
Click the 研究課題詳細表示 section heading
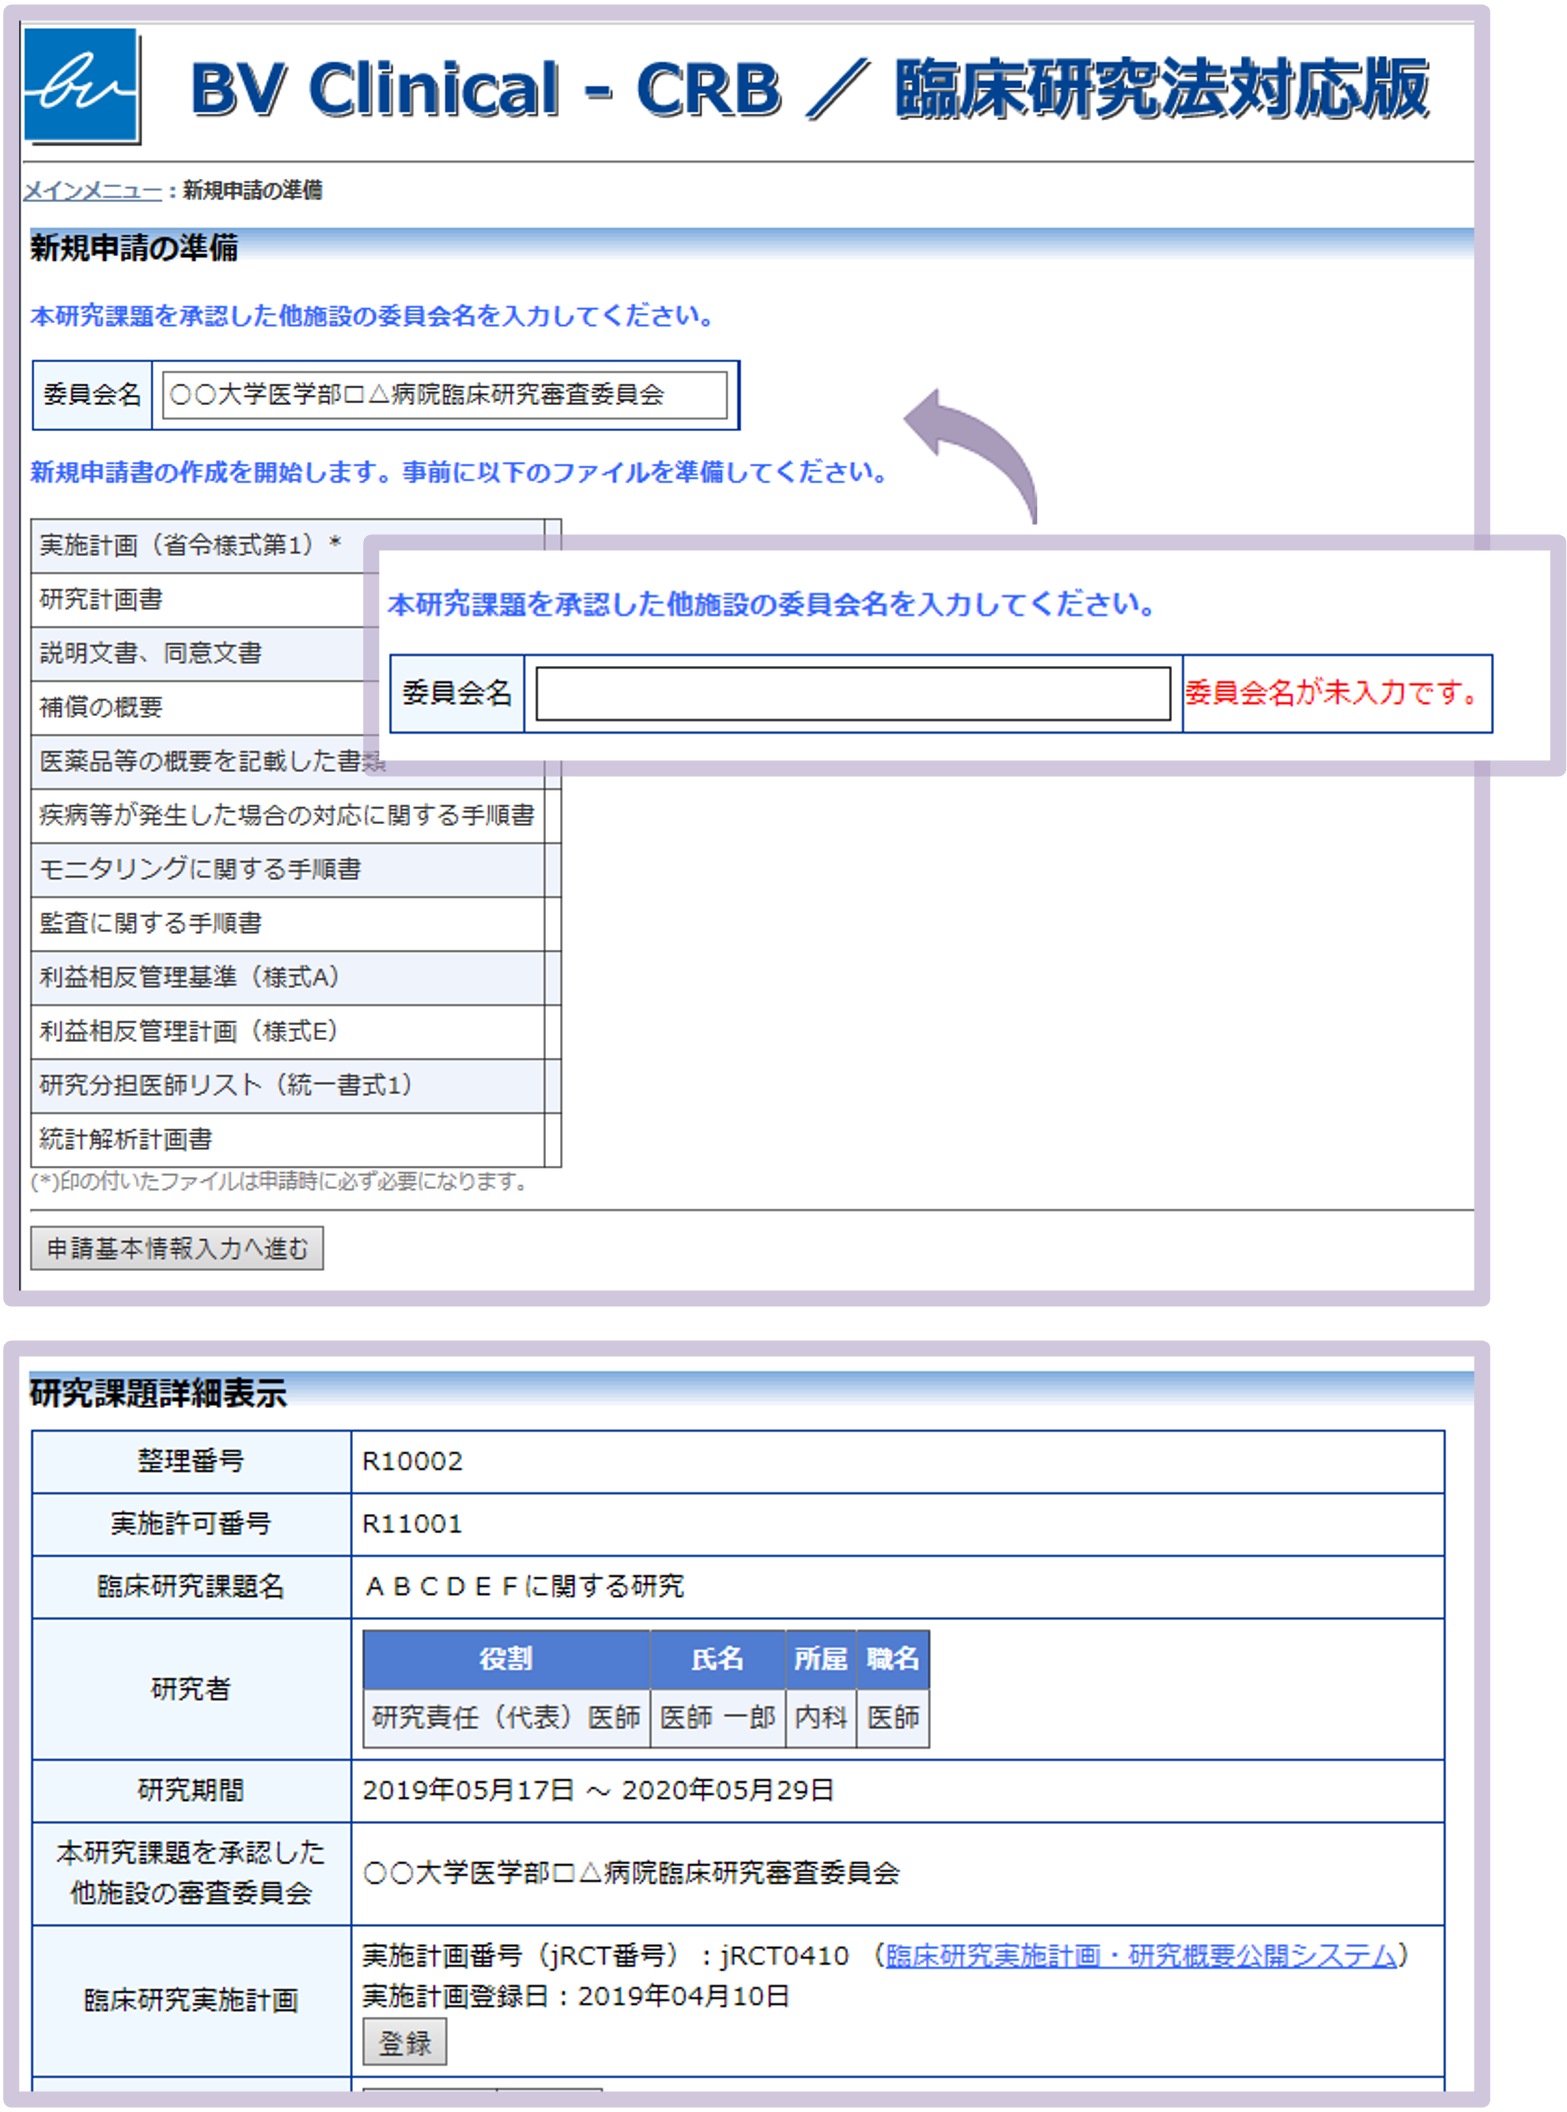[158, 1392]
